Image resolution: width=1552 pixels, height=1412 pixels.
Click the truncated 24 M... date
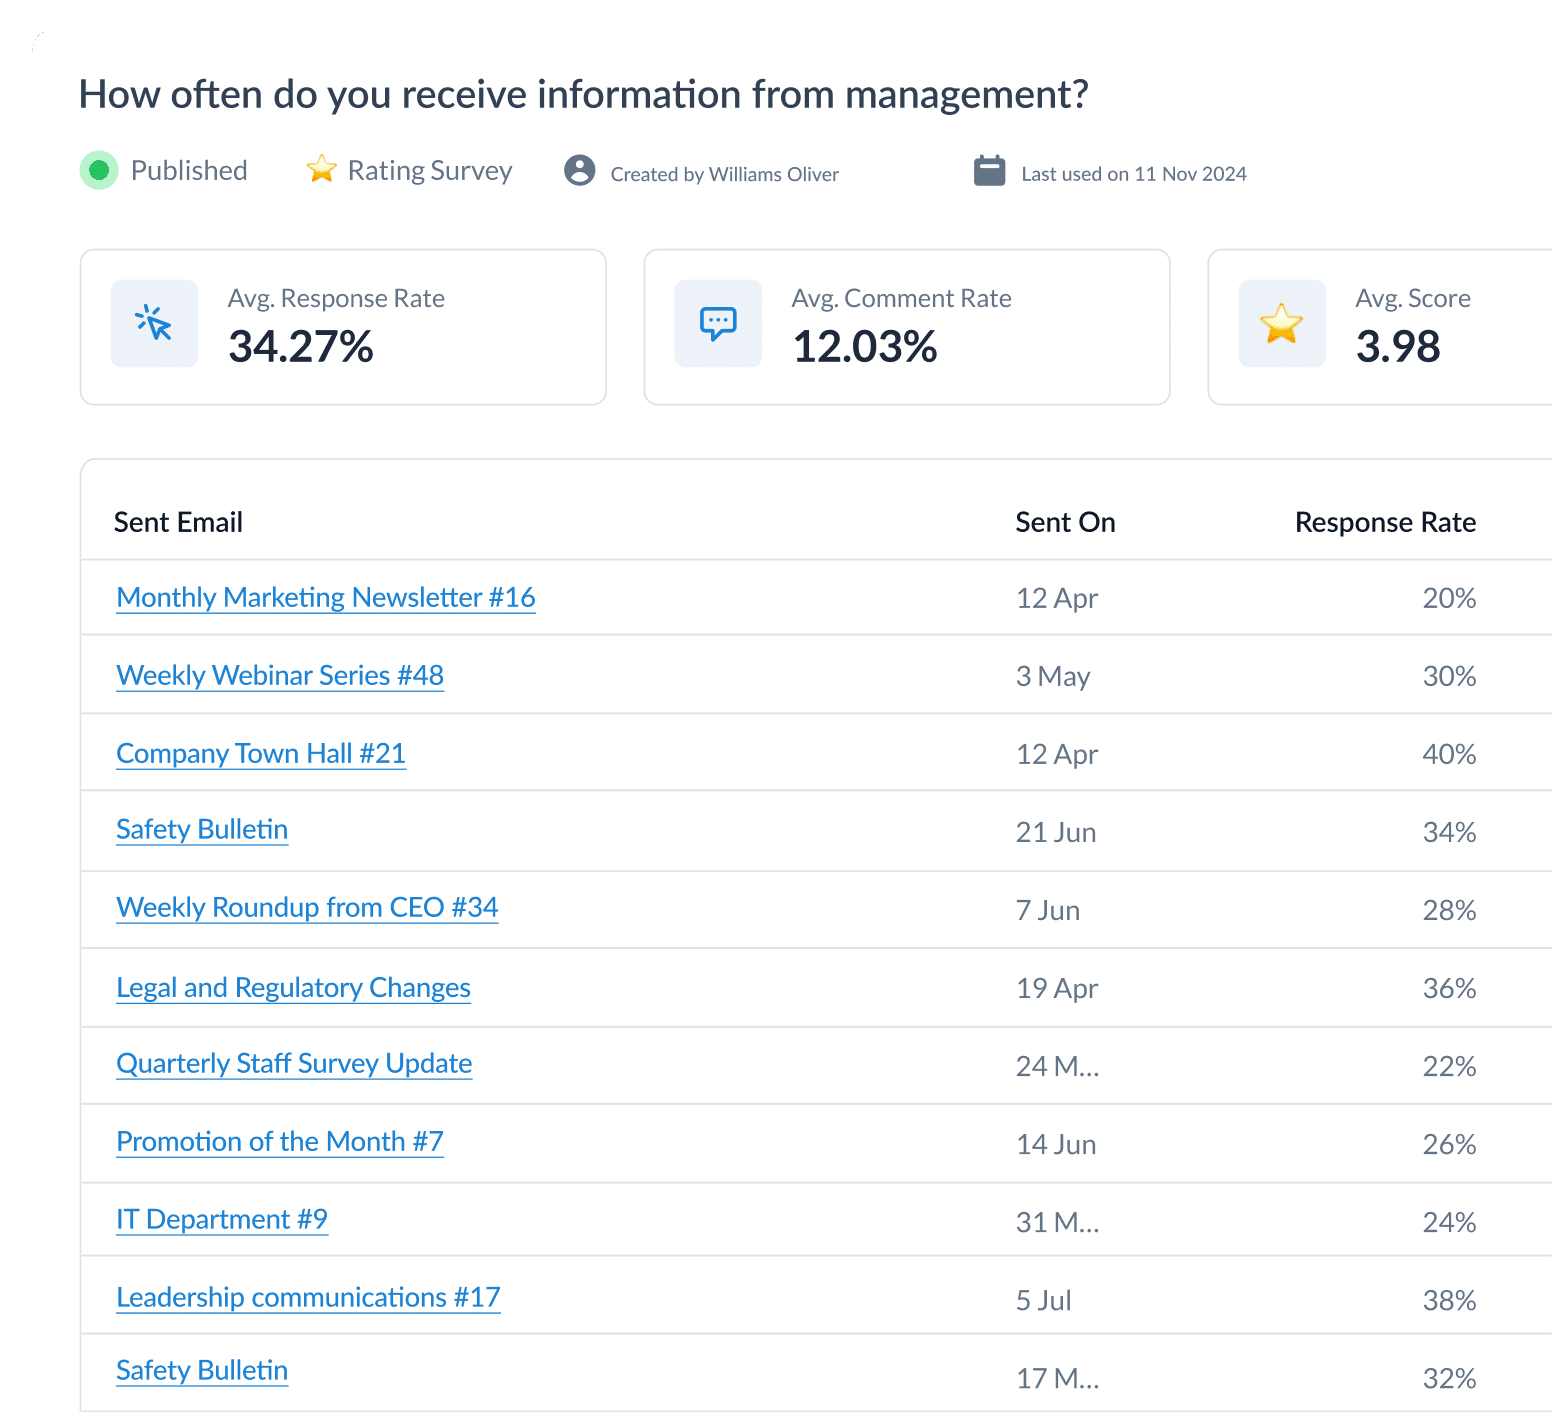click(1058, 1066)
